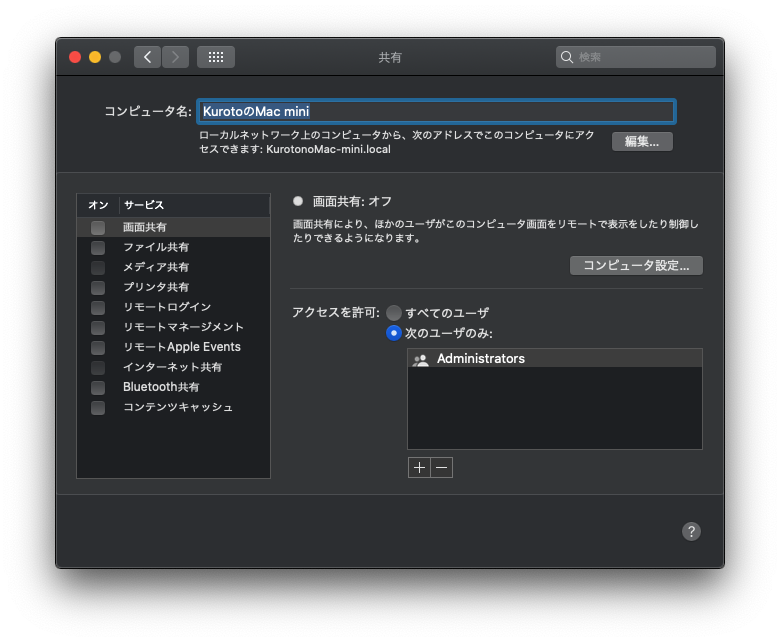780x642 pixels.
Task: Select the プリンタ共有 service row
Action: [174, 287]
